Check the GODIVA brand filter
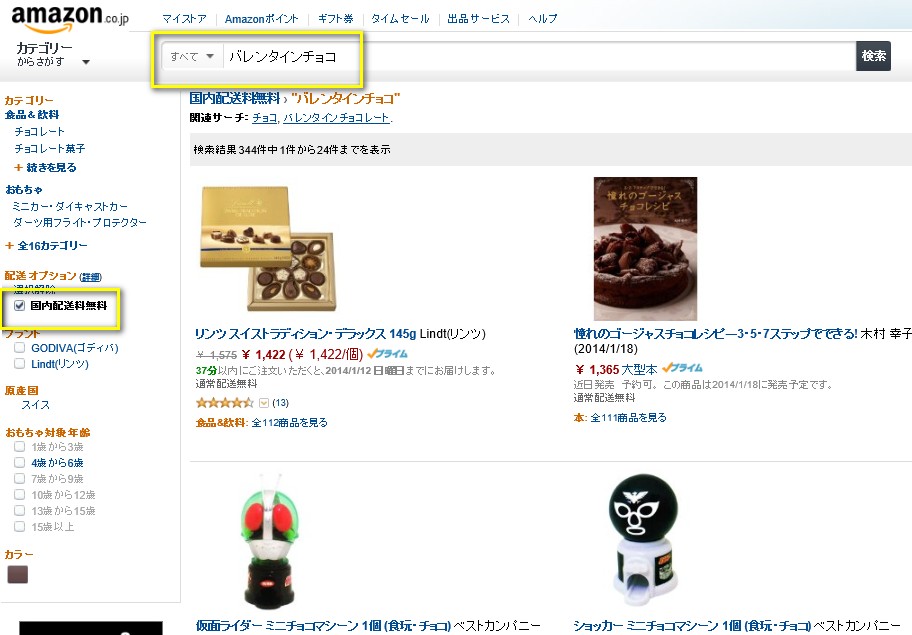This screenshot has height=635, width=912. point(20,348)
